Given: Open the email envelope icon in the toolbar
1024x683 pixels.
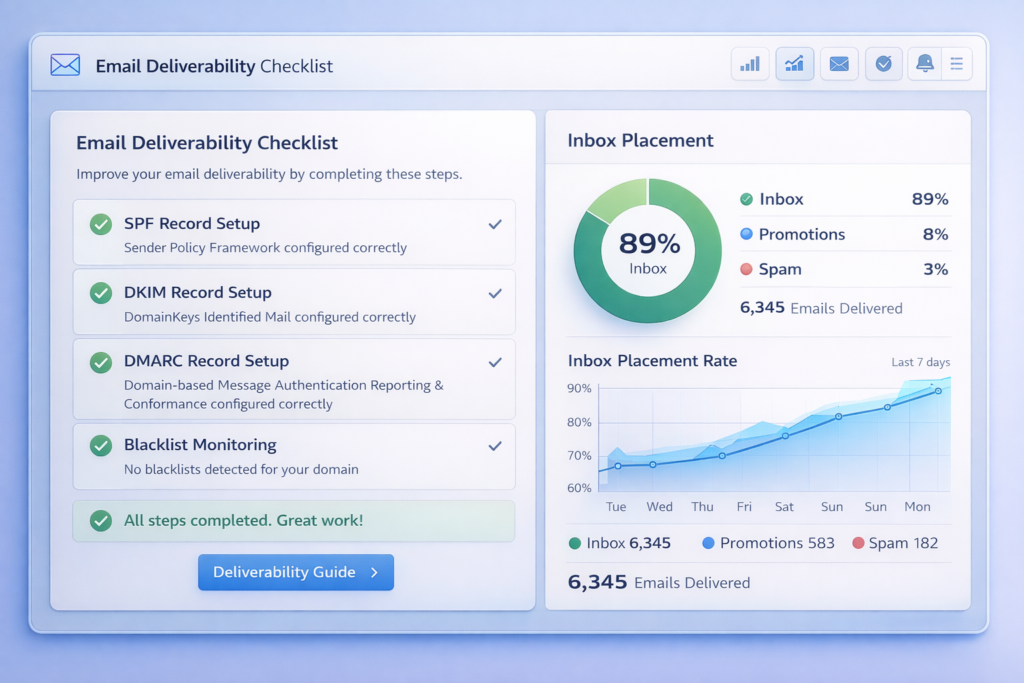Looking at the screenshot, I should point(839,63).
